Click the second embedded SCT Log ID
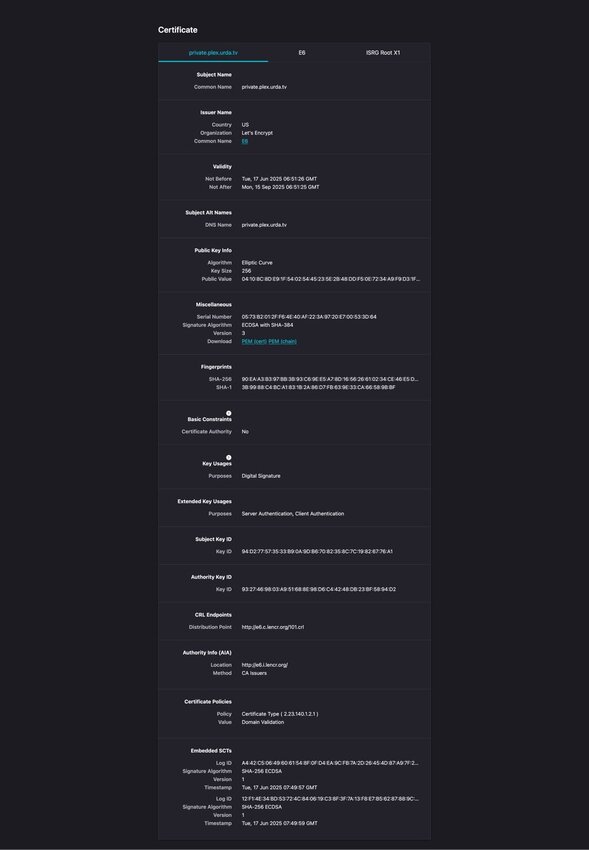The height and width of the screenshot is (850, 589). (x=330, y=799)
